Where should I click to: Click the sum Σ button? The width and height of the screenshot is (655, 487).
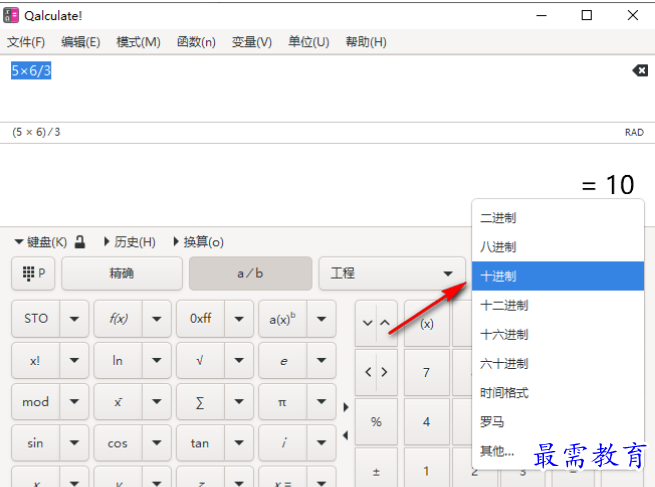(x=201, y=402)
